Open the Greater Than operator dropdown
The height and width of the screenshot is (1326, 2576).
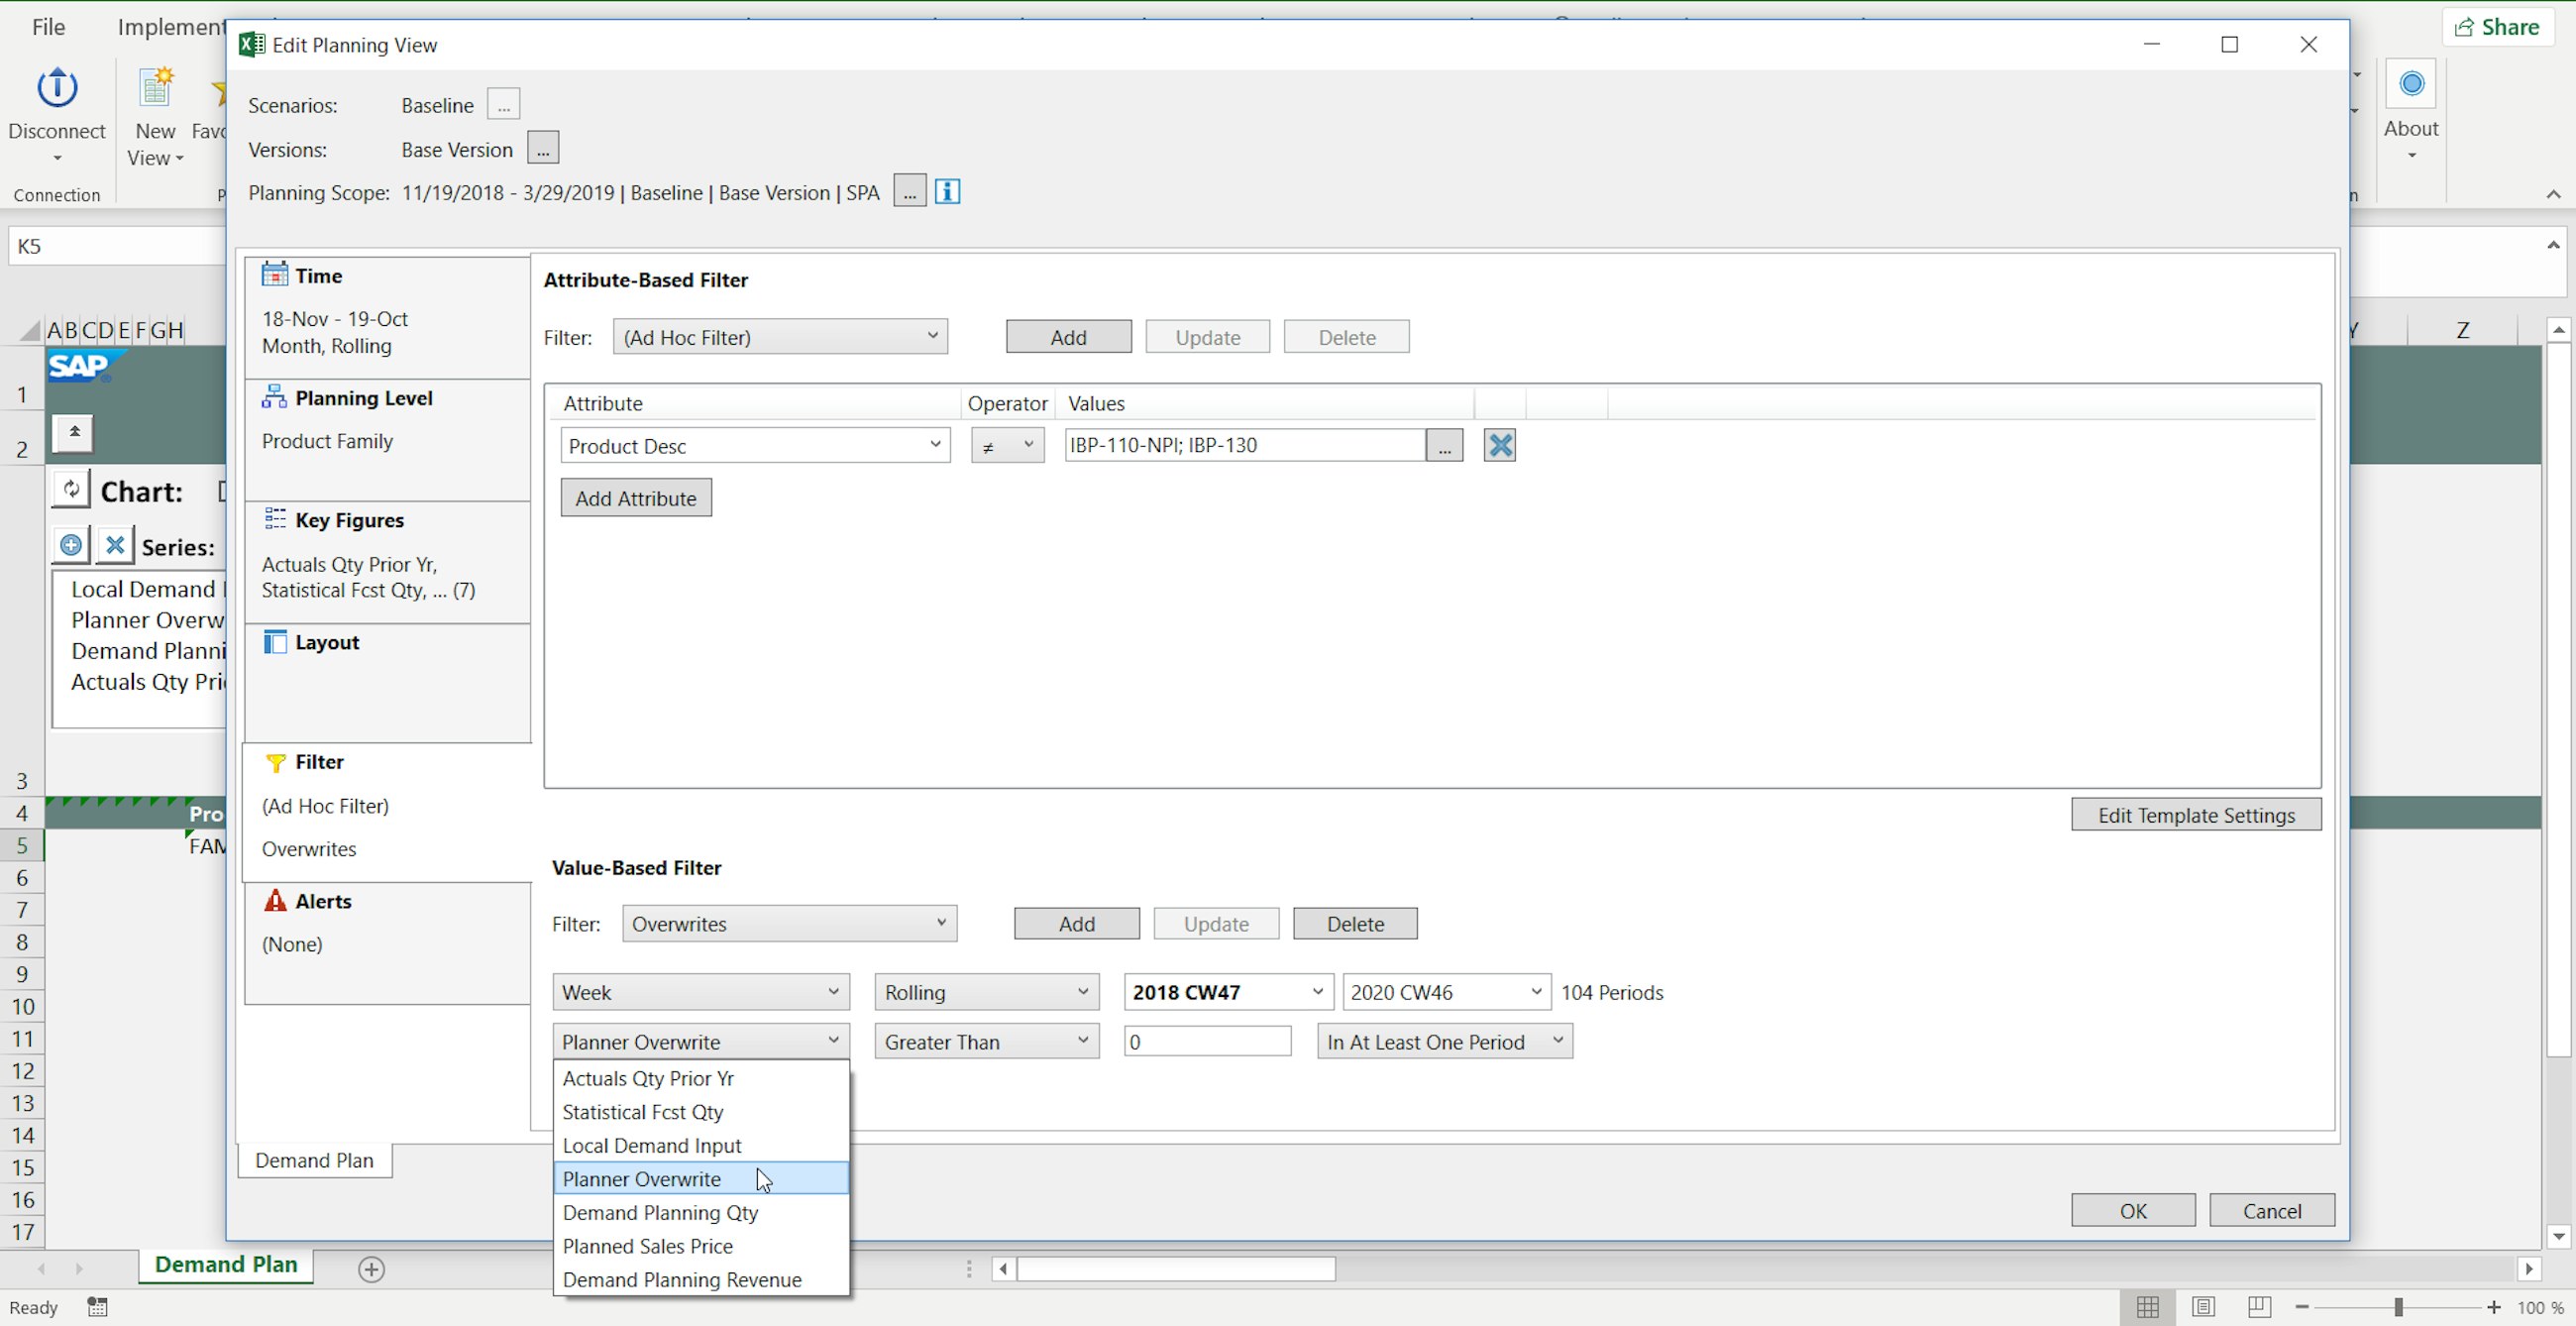[x=986, y=1042]
